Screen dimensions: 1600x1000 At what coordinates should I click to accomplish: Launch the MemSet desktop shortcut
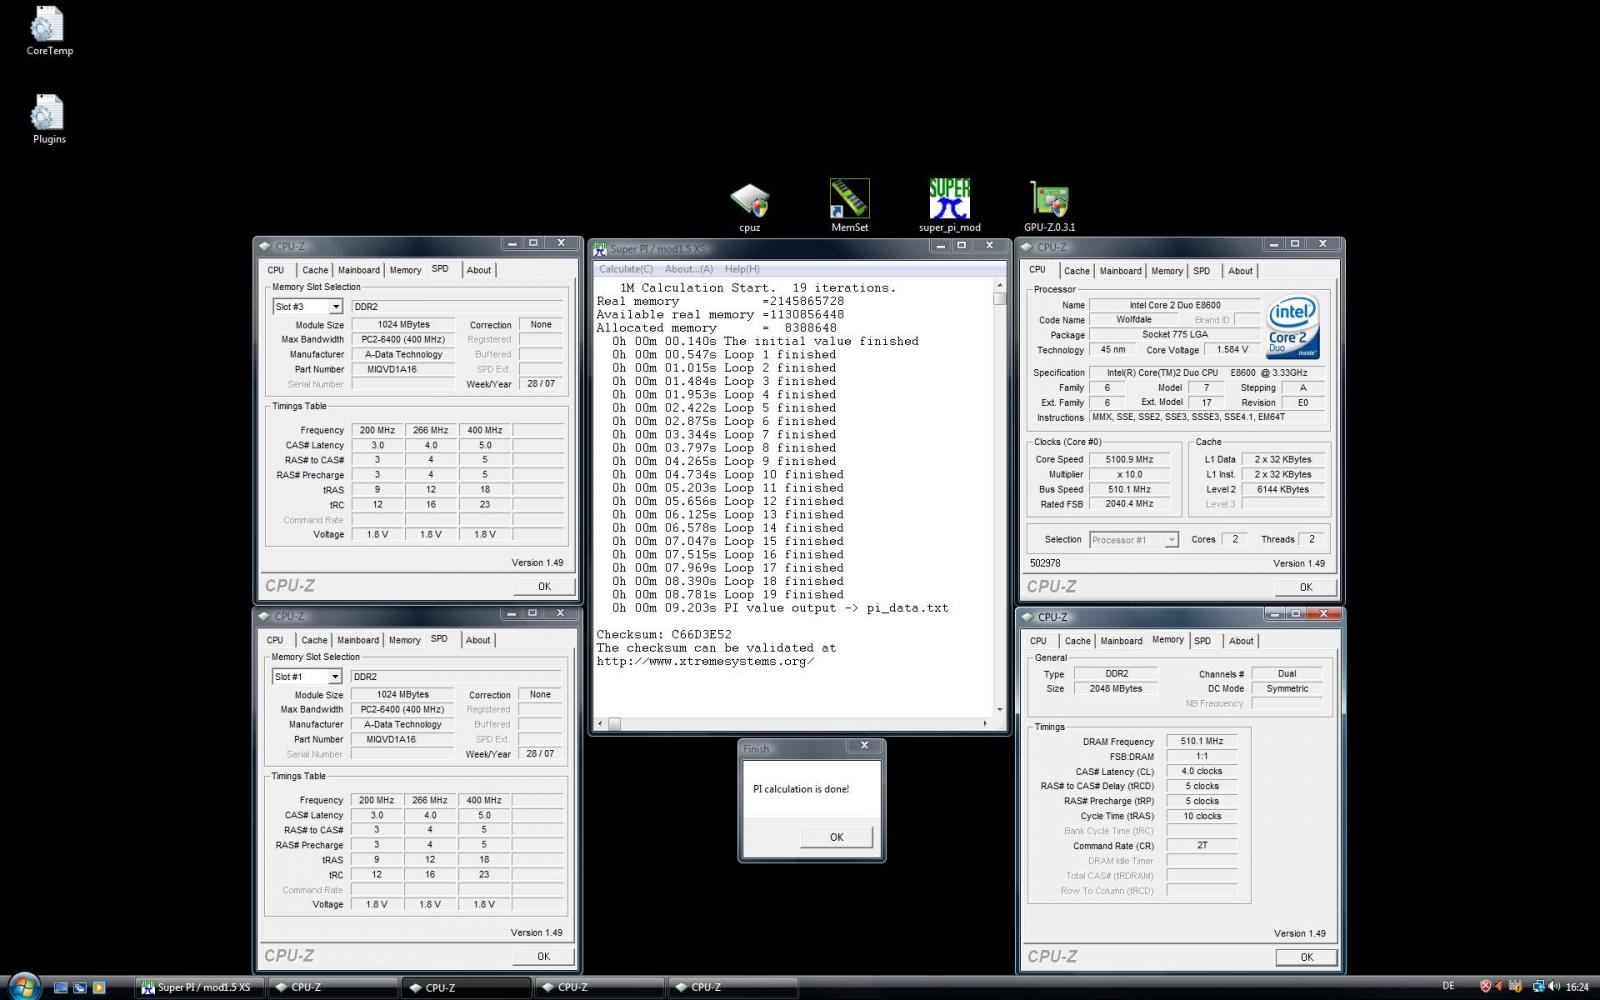(849, 205)
